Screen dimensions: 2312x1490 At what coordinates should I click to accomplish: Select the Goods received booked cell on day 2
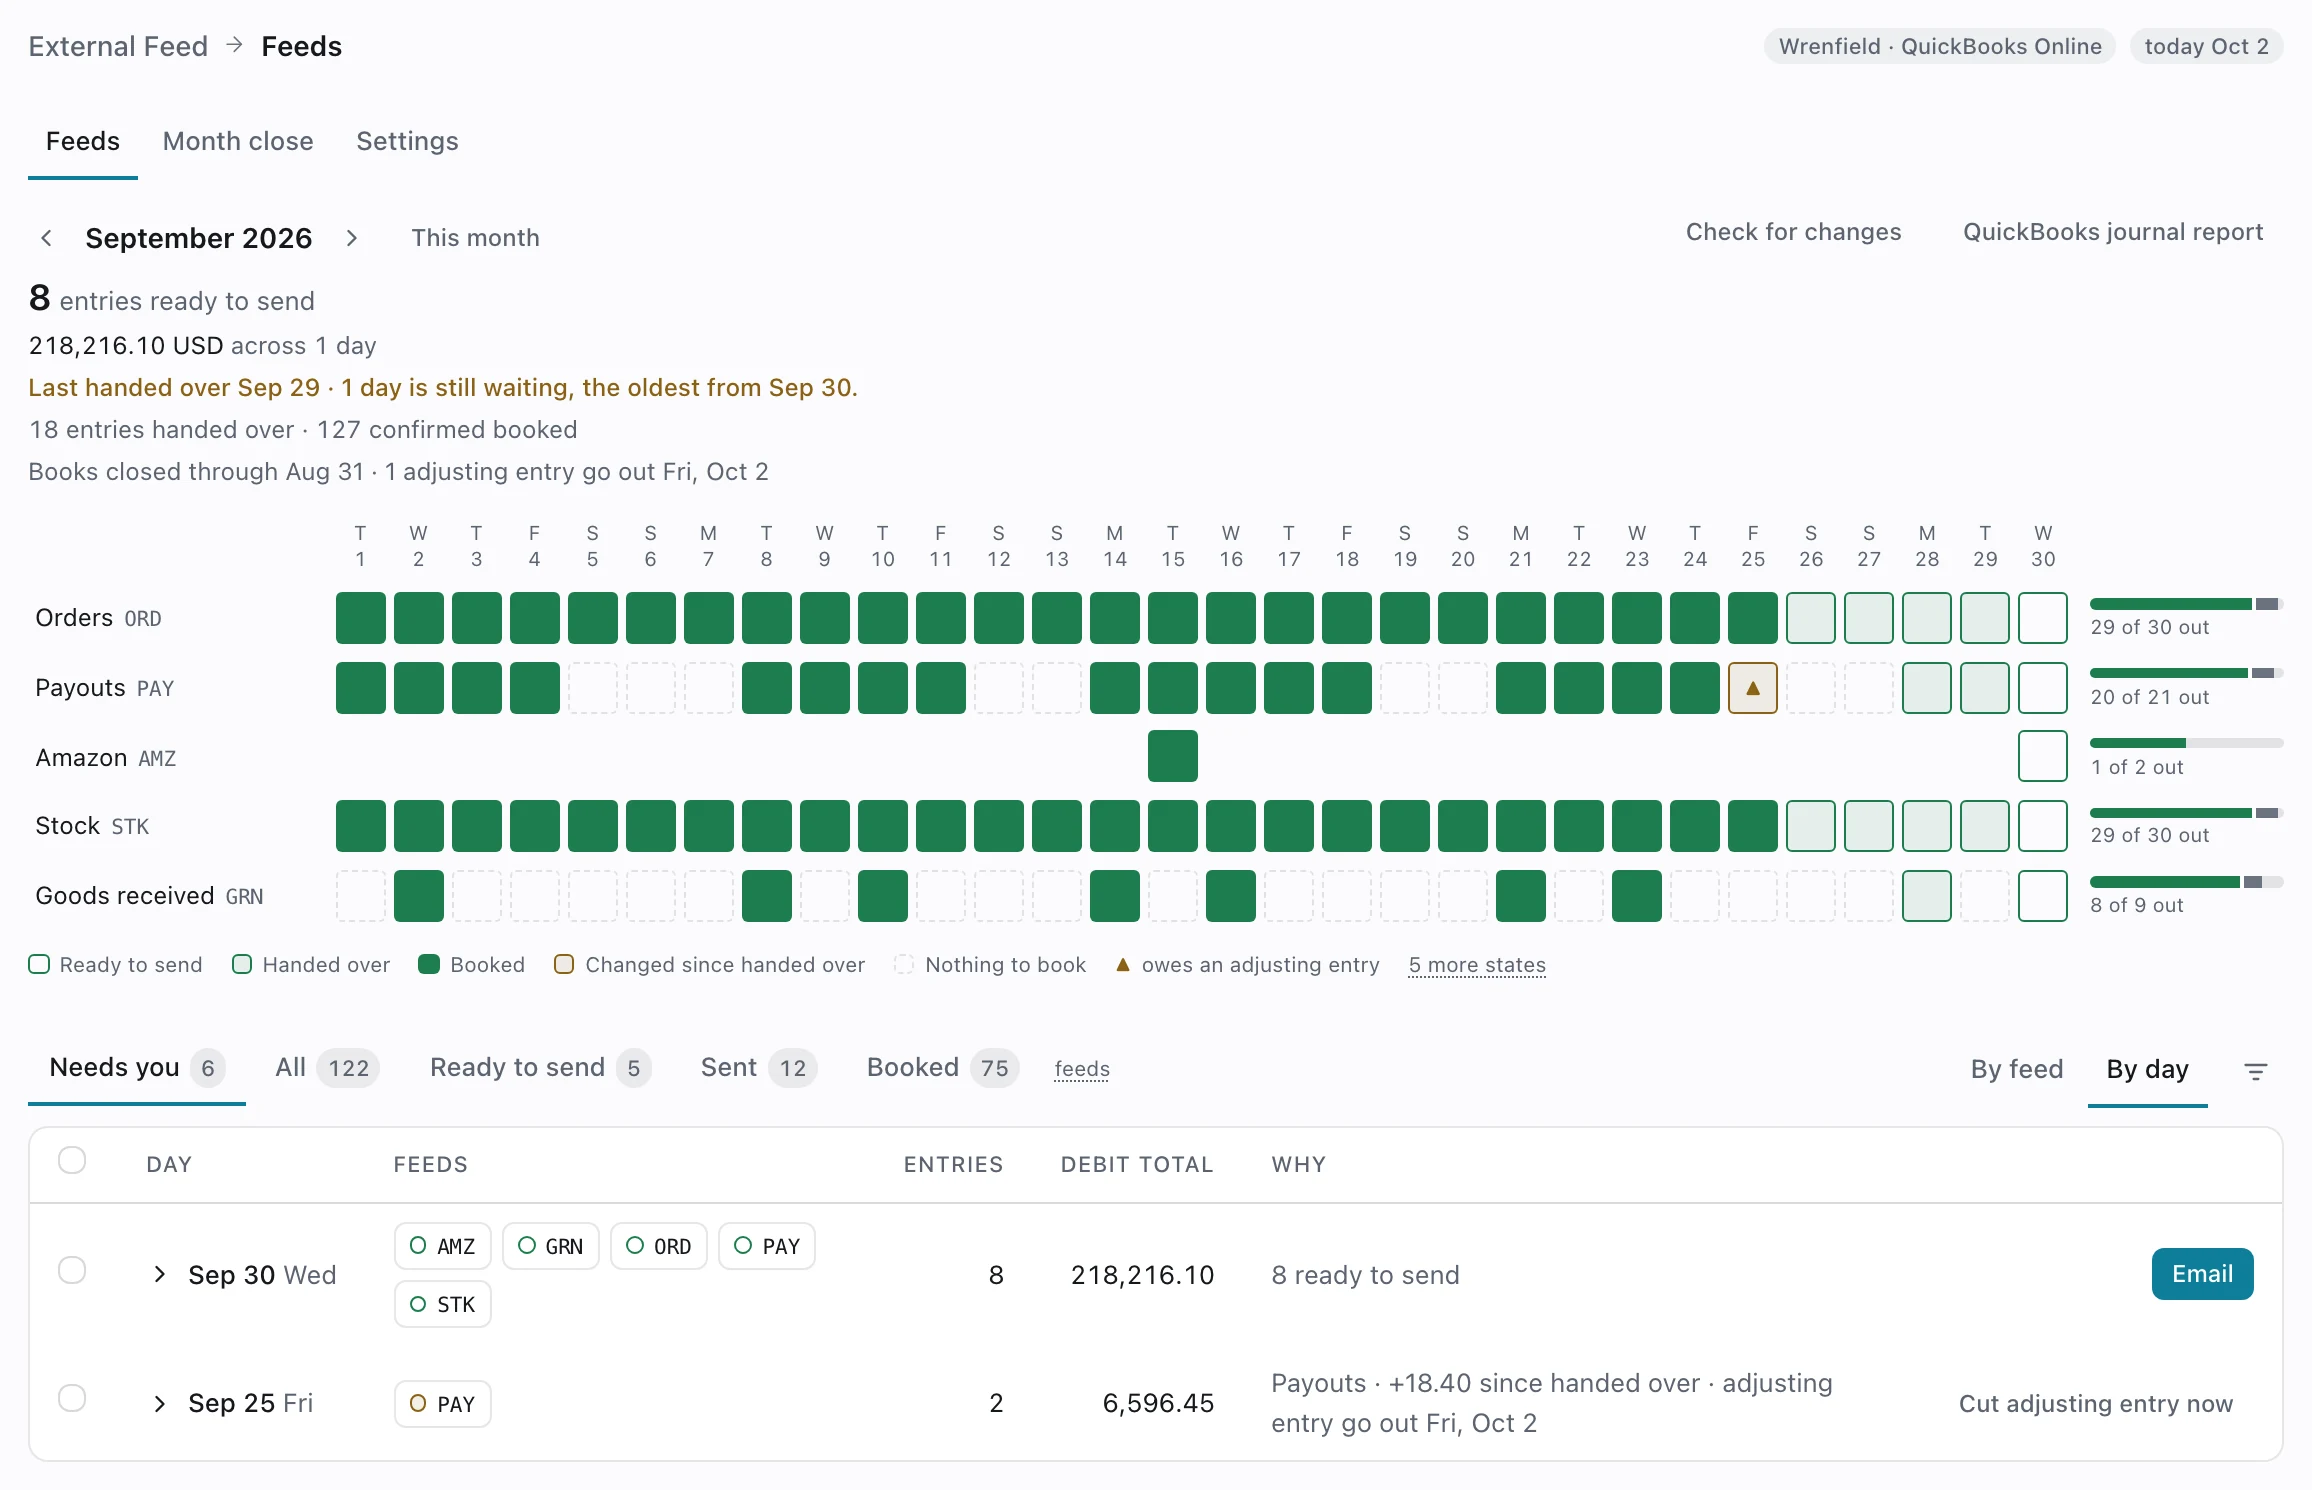[419, 896]
